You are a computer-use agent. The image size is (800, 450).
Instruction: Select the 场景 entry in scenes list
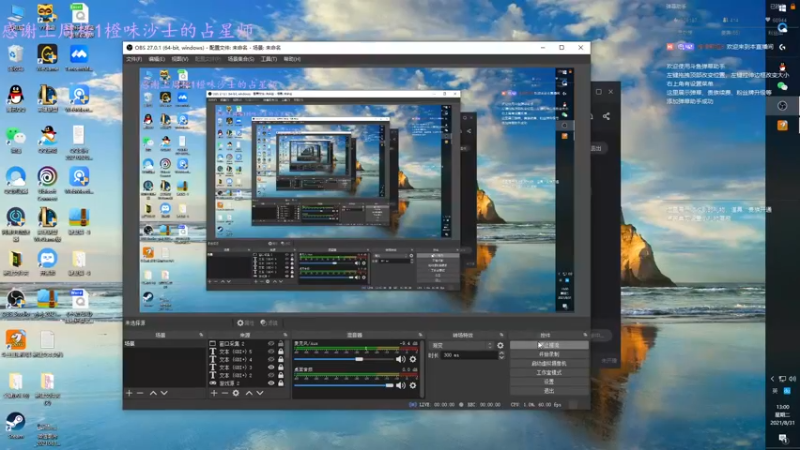[x=163, y=344]
